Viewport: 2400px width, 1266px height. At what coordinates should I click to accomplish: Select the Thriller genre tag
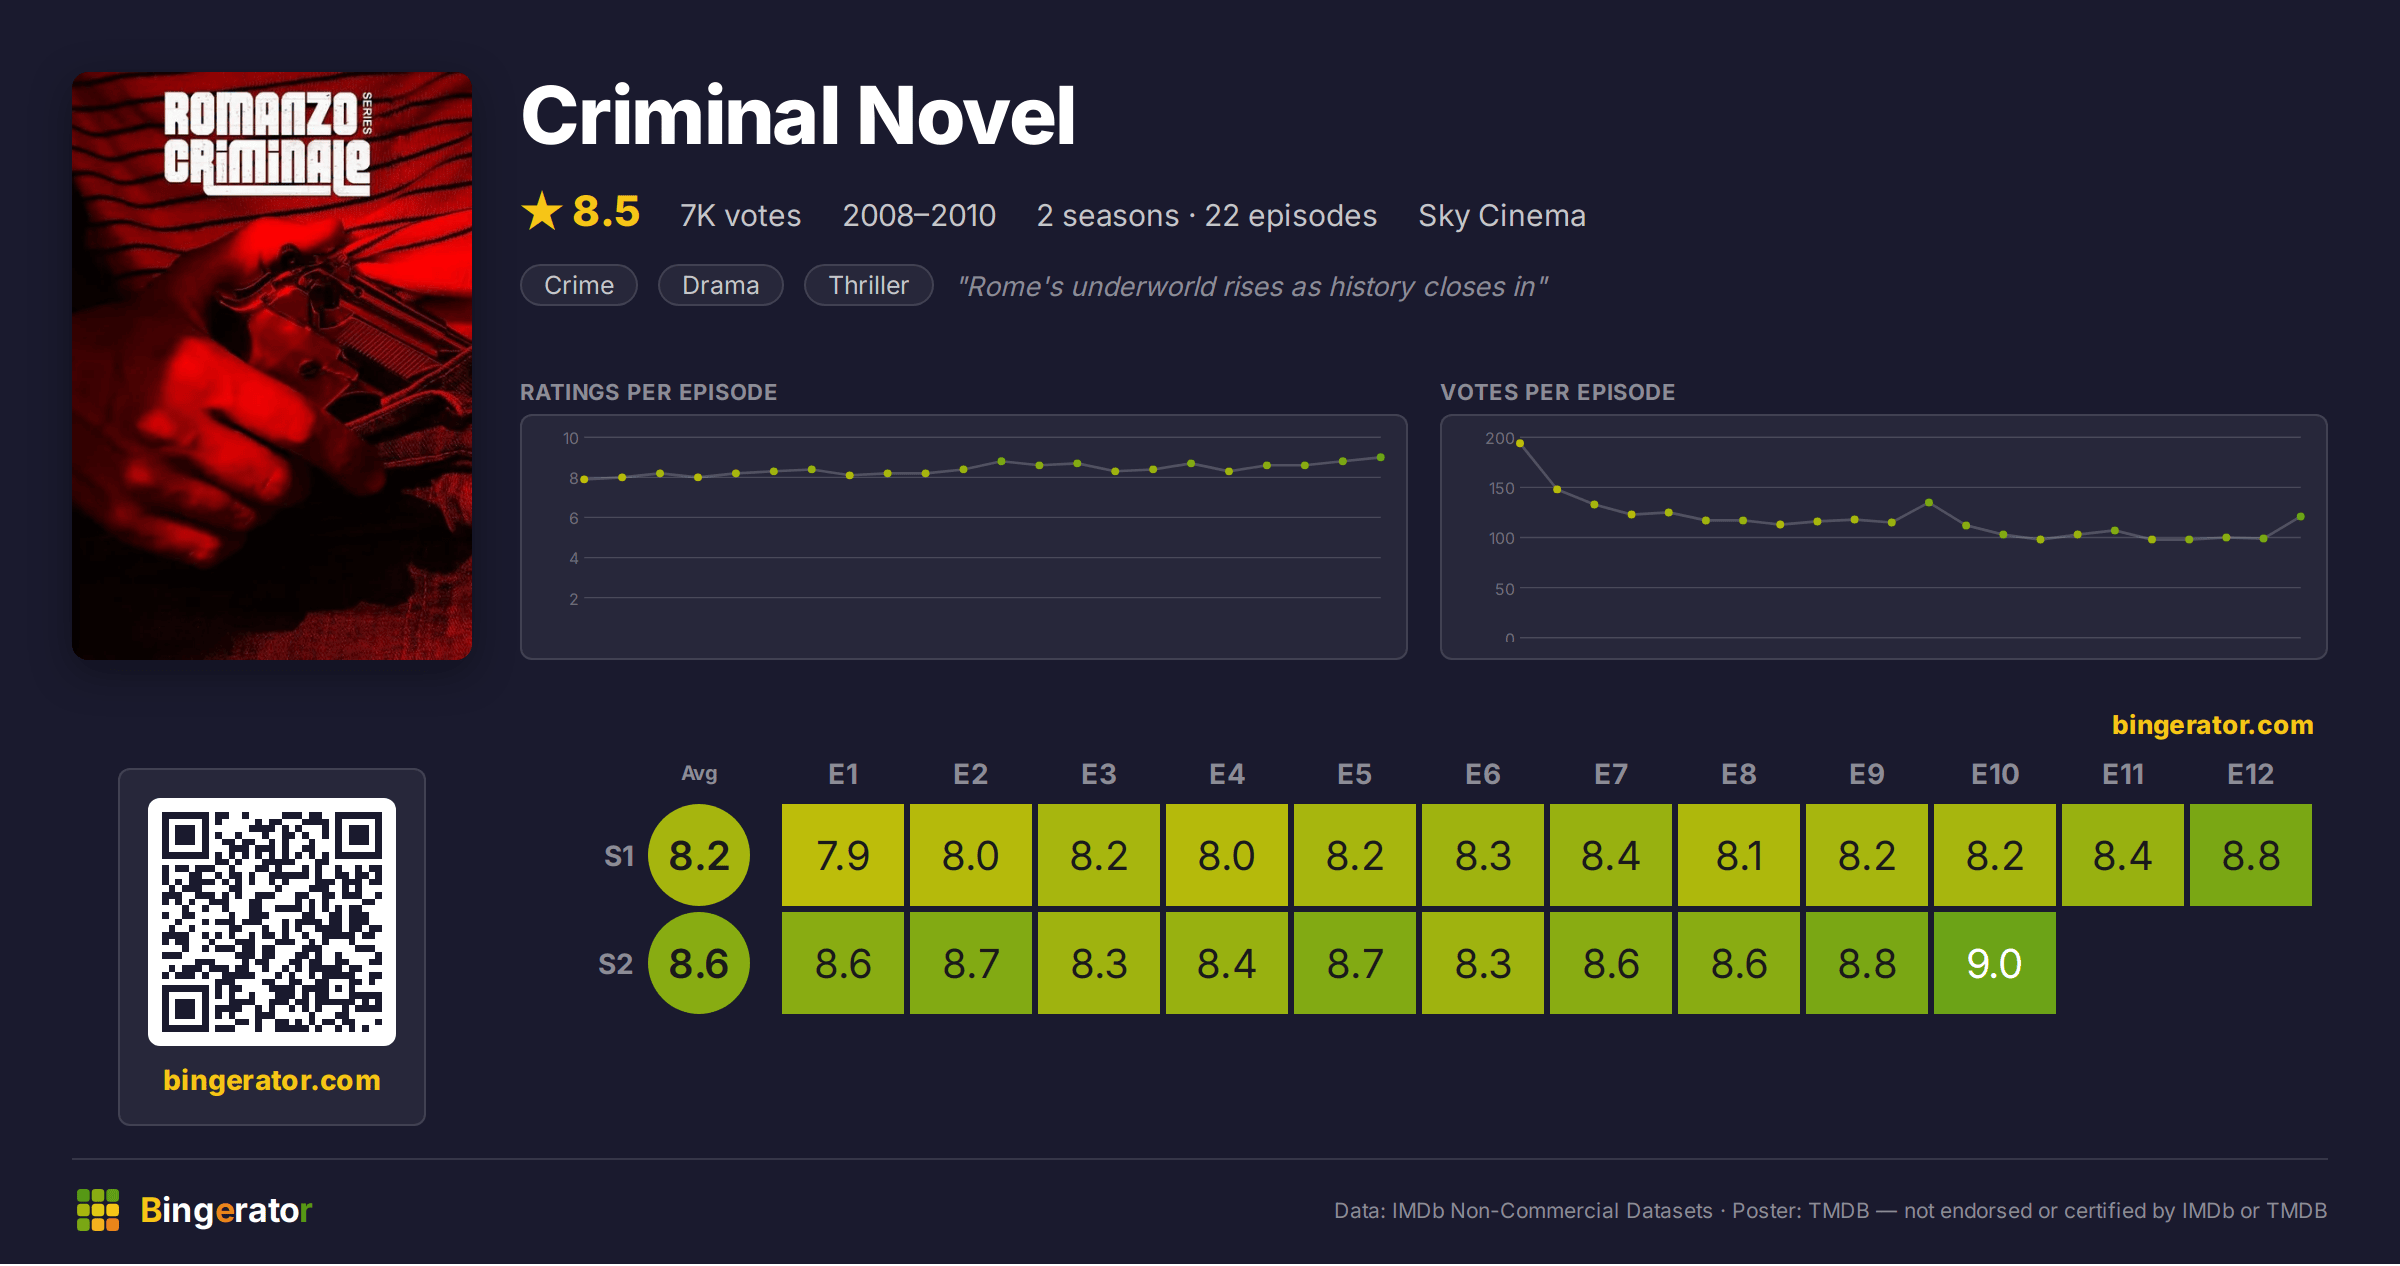(869, 285)
